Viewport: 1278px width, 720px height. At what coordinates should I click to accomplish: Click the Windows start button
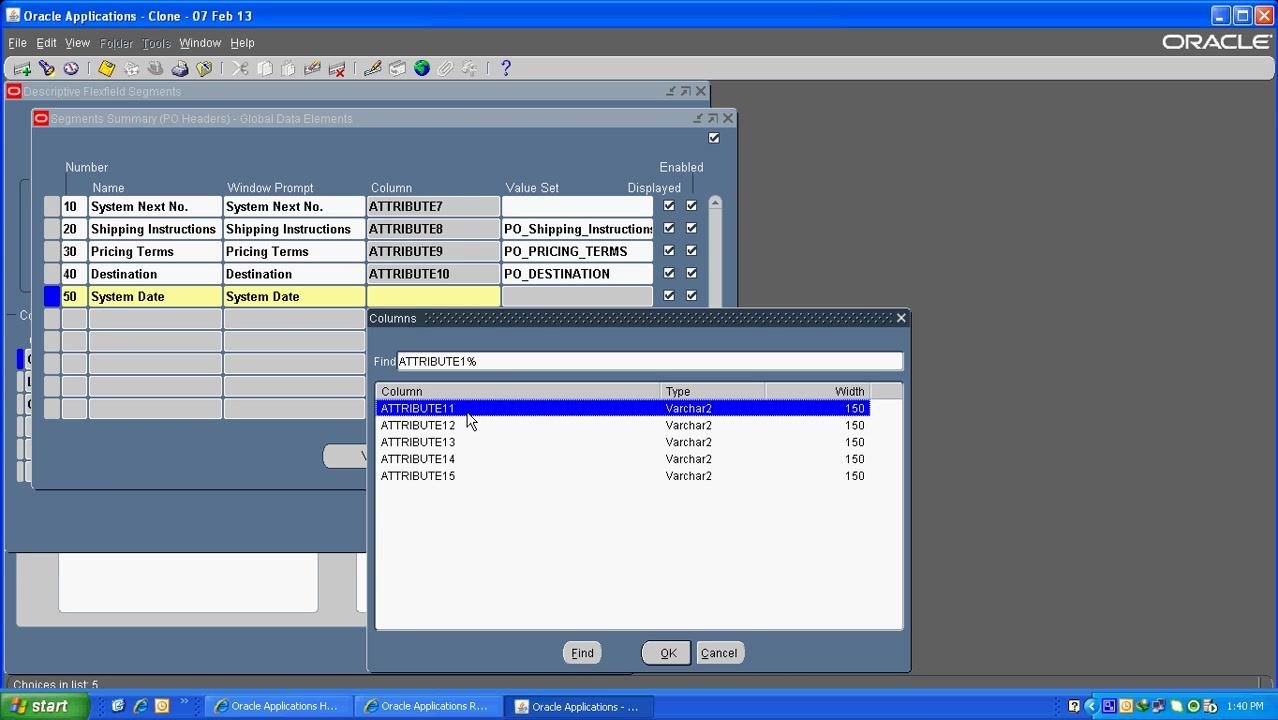pyautogui.click(x=44, y=706)
